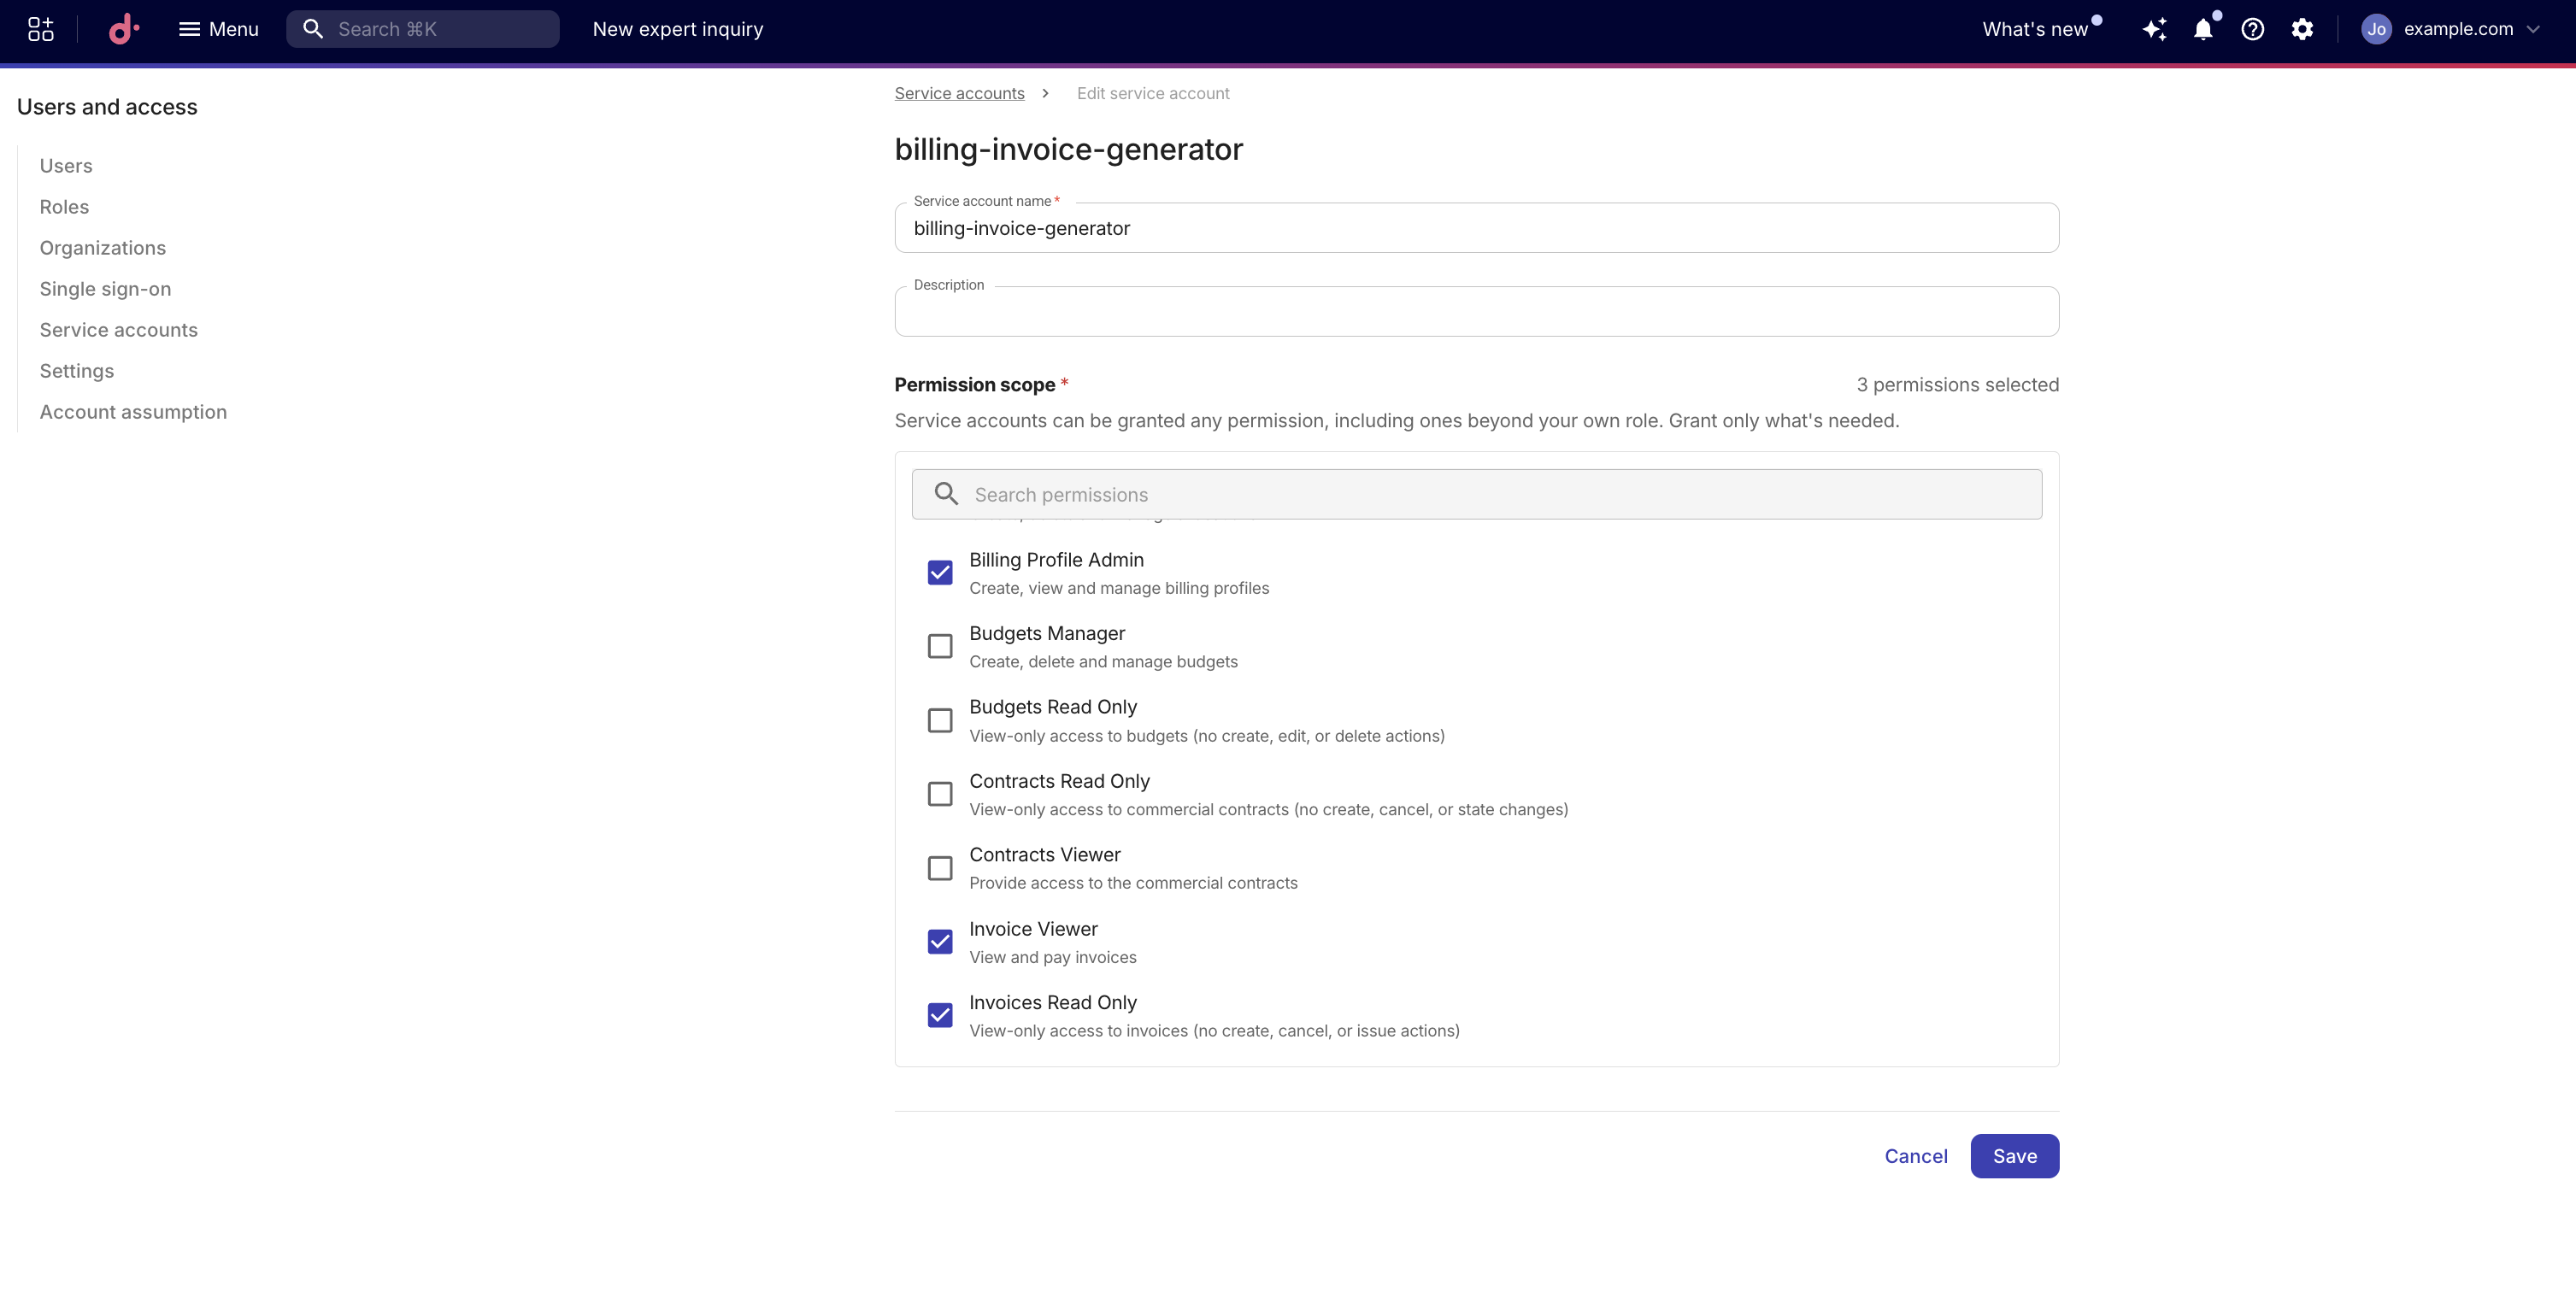
Task: Edit the Service account name field
Action: point(1476,228)
